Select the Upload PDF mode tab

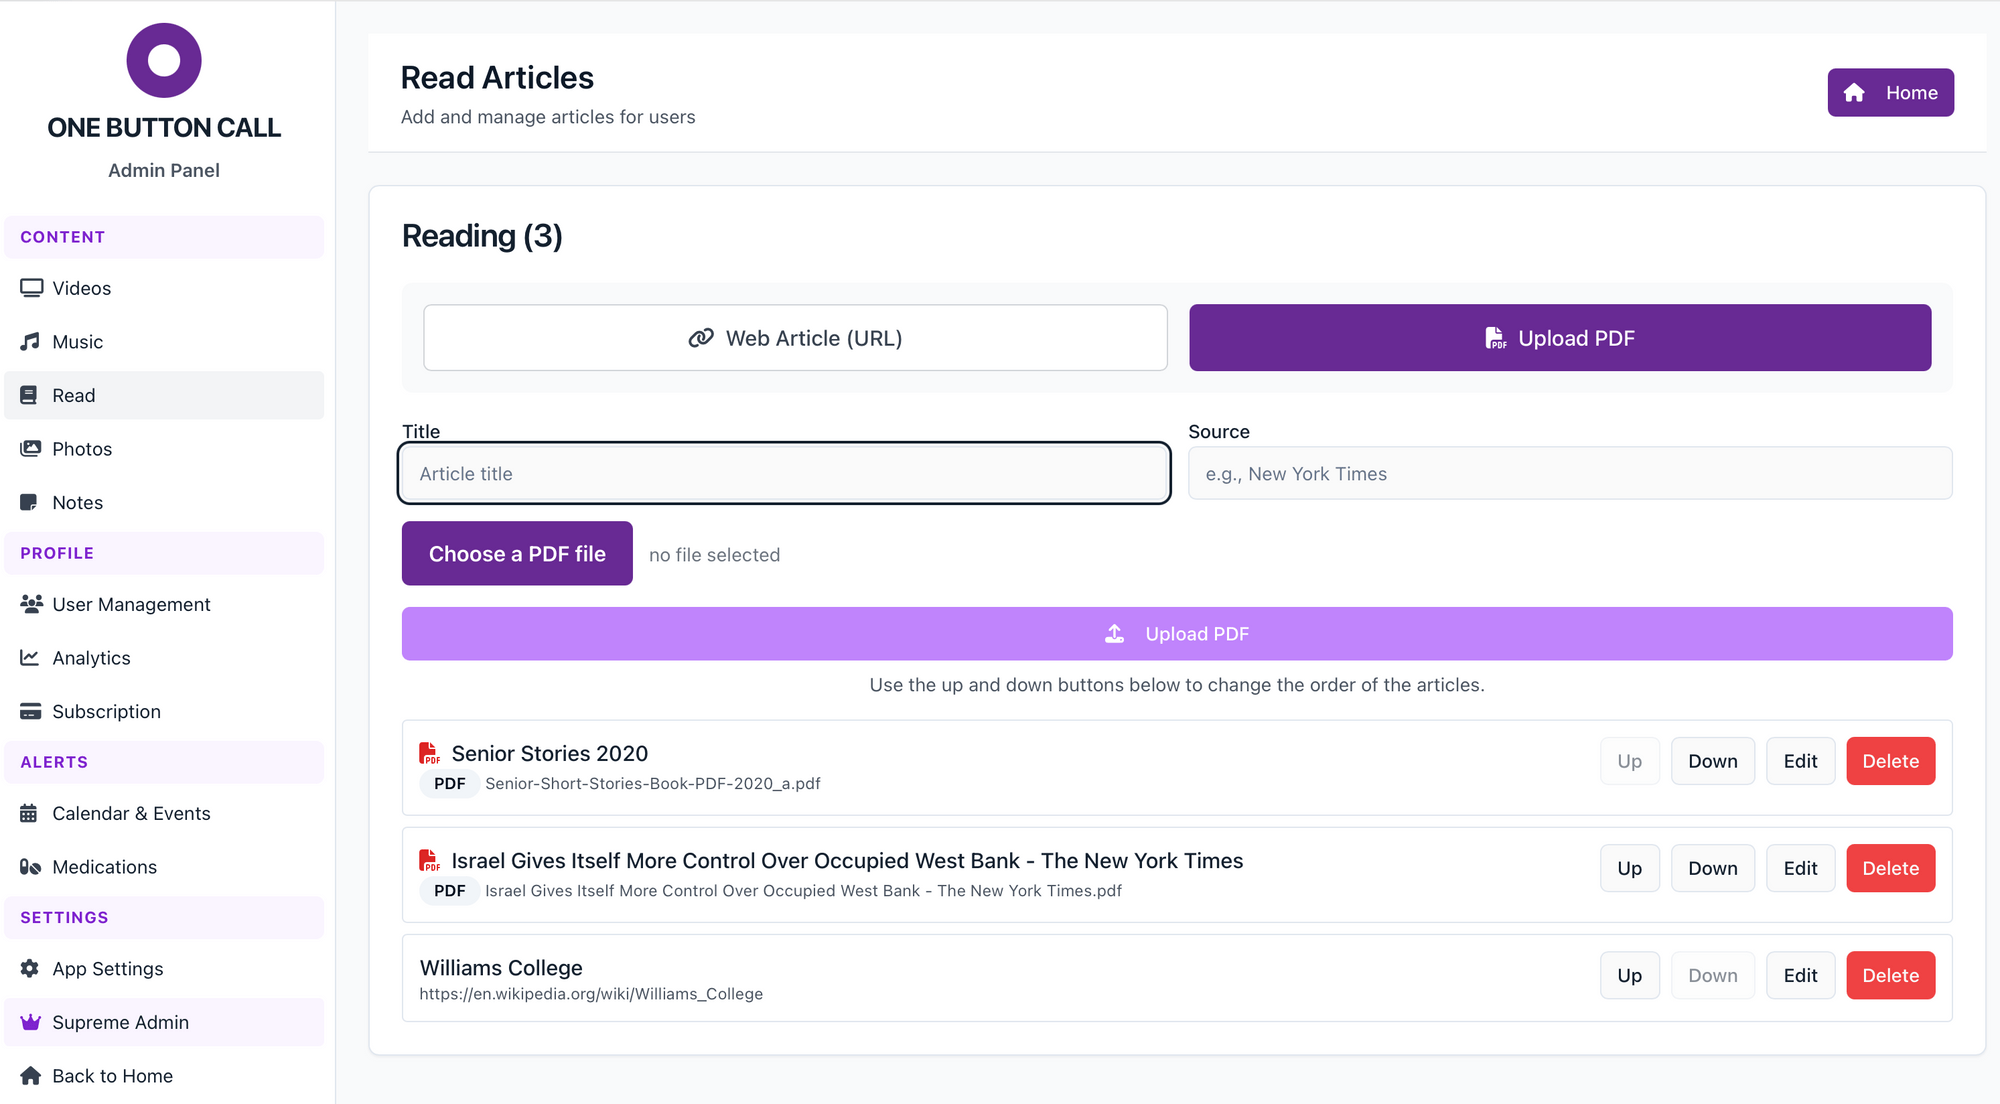(1559, 338)
